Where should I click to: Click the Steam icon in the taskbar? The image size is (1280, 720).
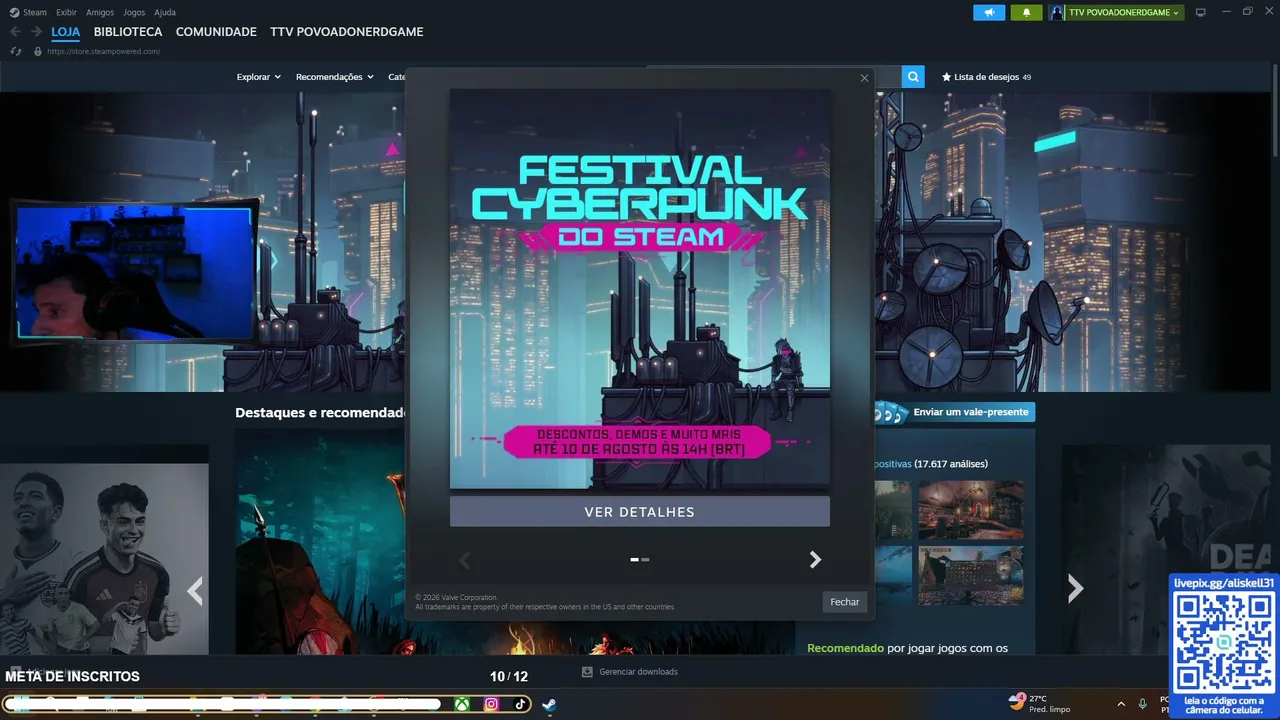(549, 704)
